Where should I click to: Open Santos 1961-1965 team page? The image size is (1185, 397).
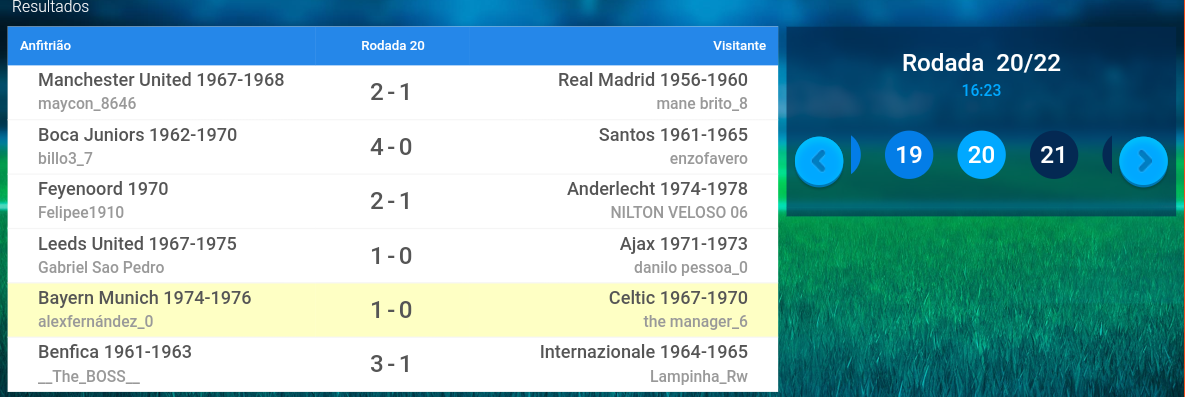click(x=673, y=135)
